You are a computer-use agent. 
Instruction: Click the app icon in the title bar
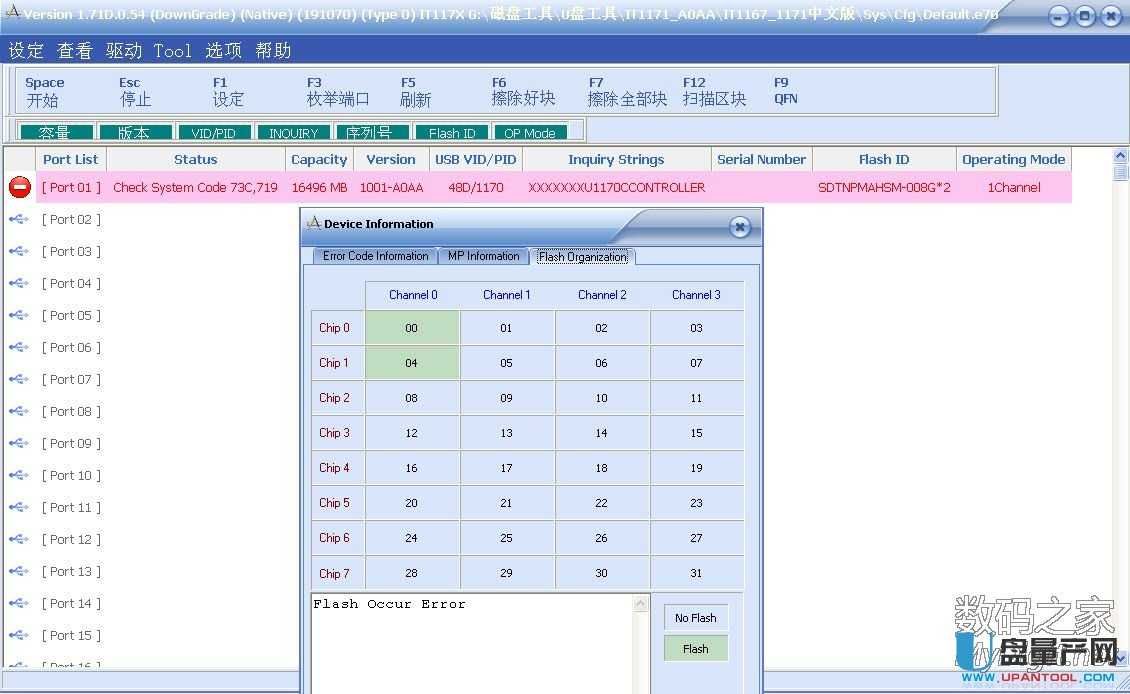[x=13, y=14]
